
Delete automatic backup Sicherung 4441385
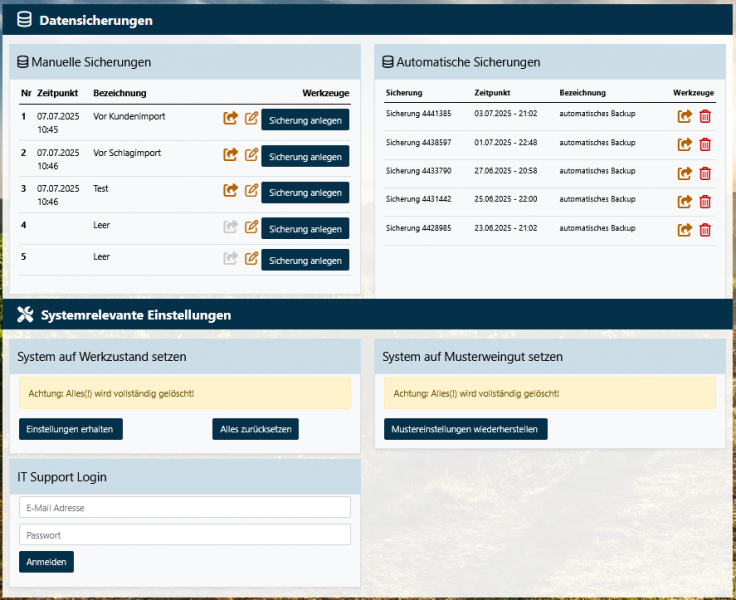(705, 116)
